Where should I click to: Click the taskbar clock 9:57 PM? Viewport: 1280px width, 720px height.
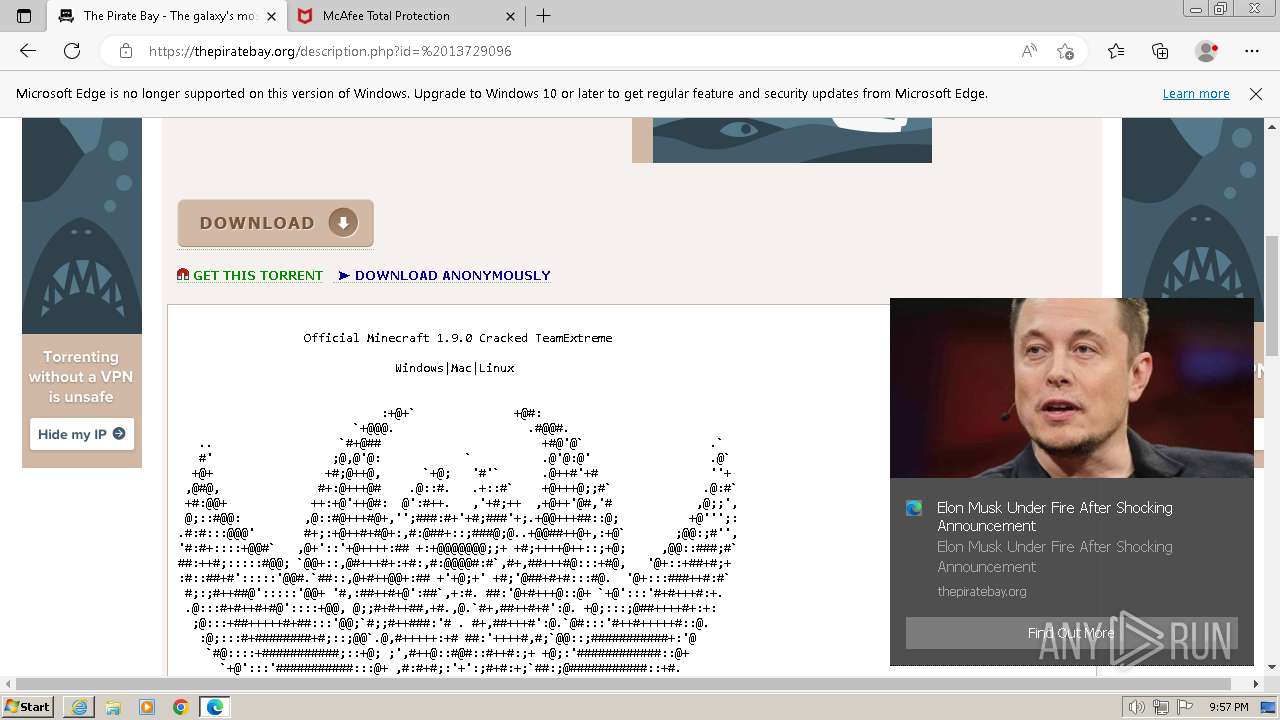pyautogui.click(x=1228, y=707)
